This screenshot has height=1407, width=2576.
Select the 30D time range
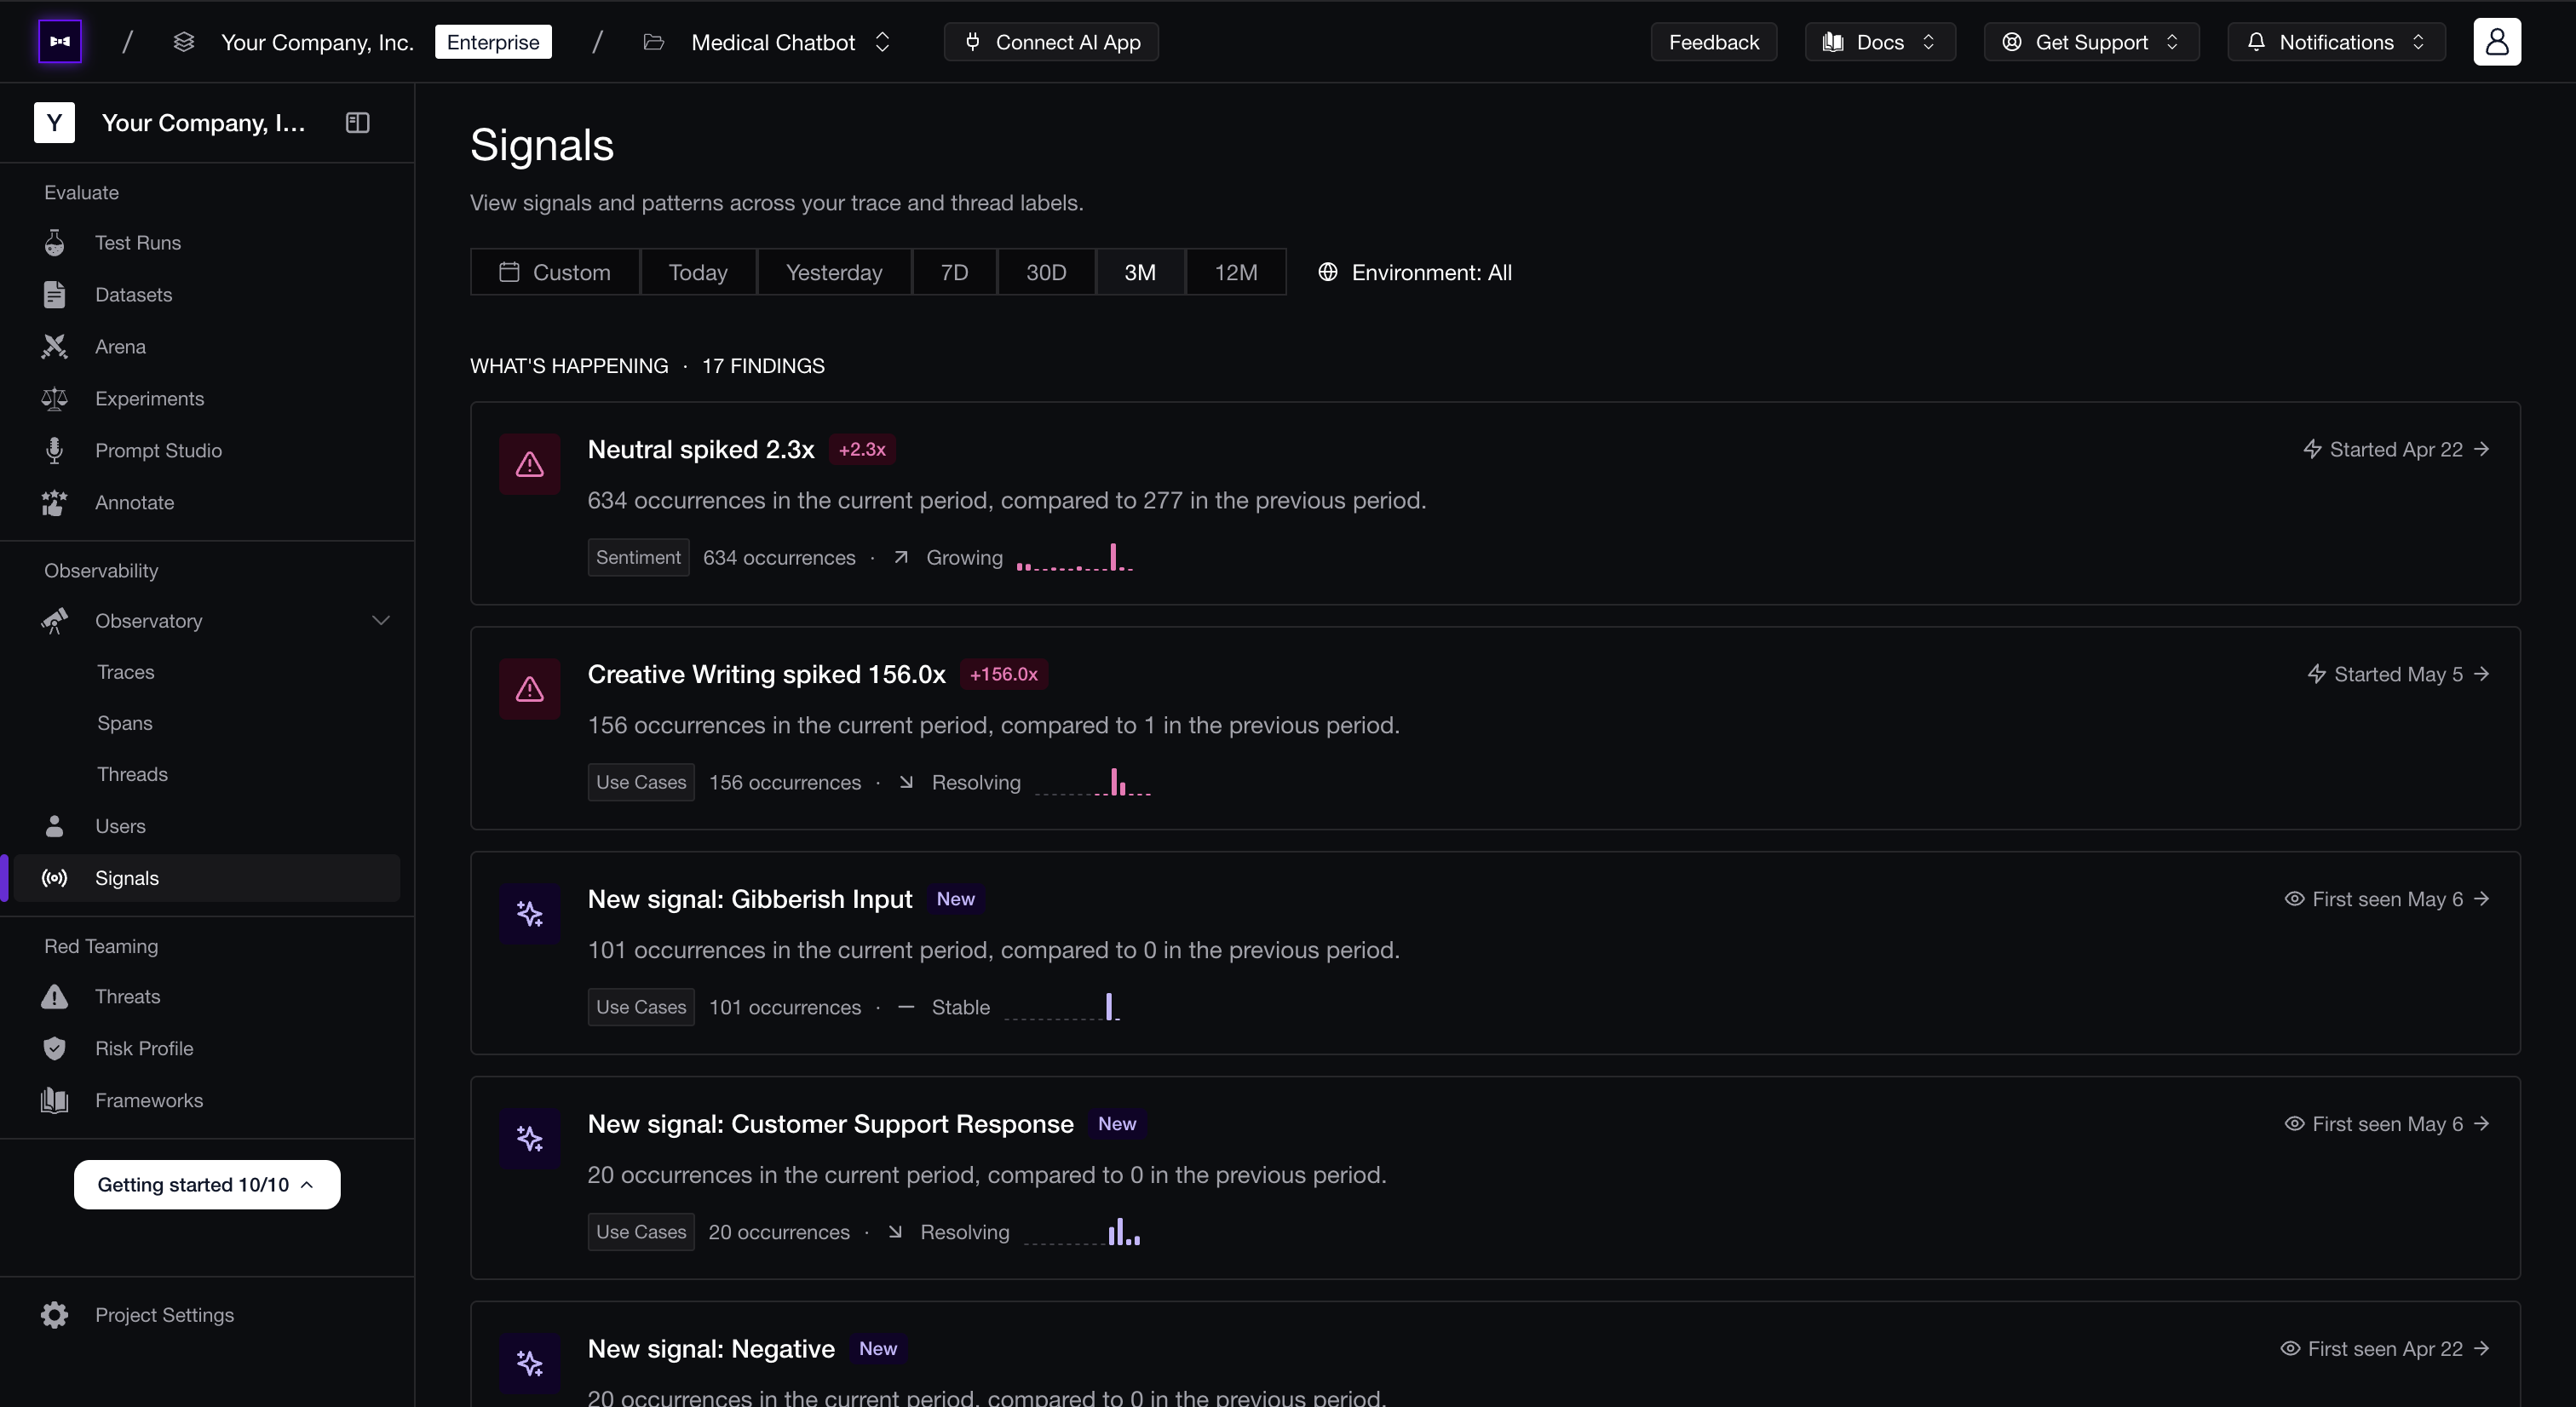coord(1046,272)
